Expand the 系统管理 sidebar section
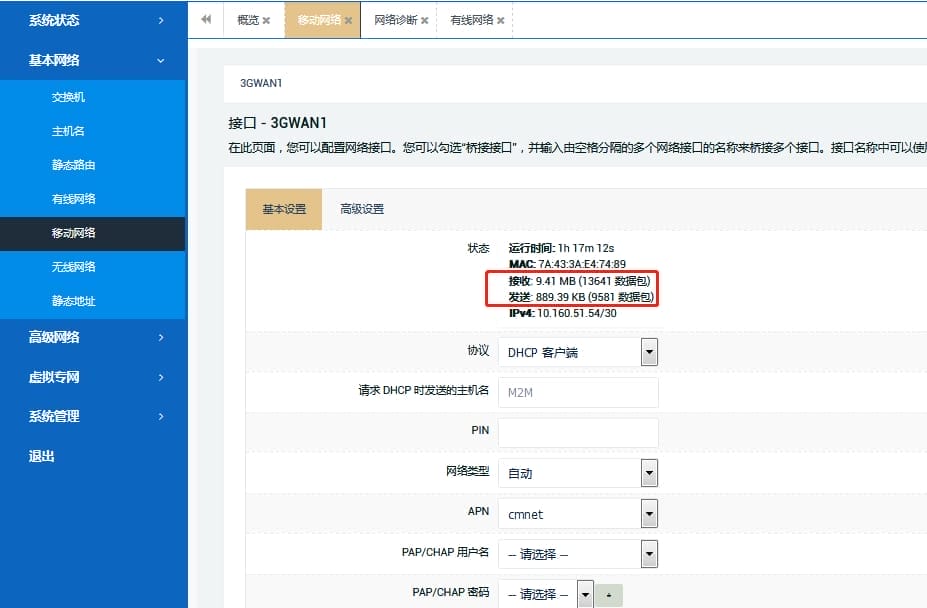Image resolution: width=927 pixels, height=608 pixels. coord(93,416)
